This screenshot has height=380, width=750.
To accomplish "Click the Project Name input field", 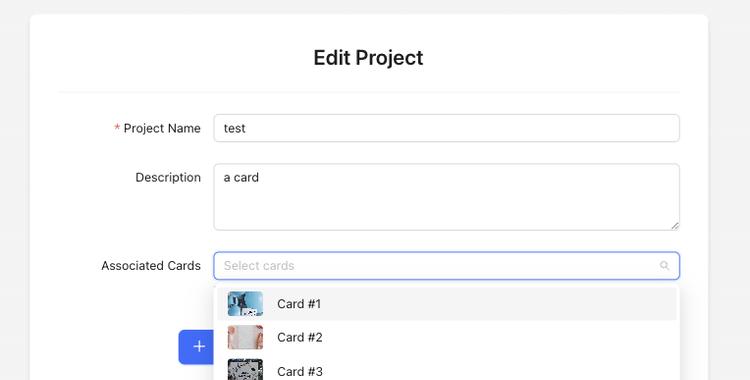I will [446, 128].
